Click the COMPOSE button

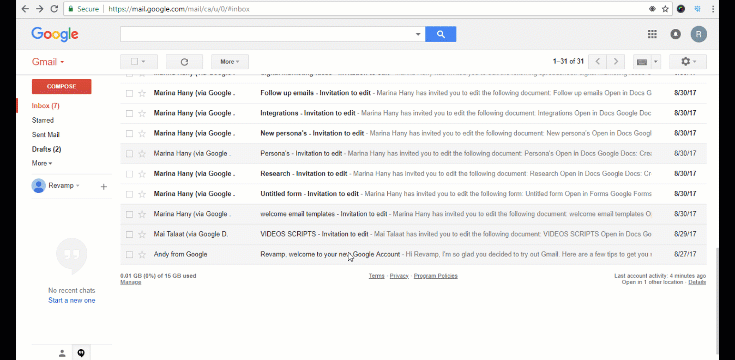click(61, 86)
